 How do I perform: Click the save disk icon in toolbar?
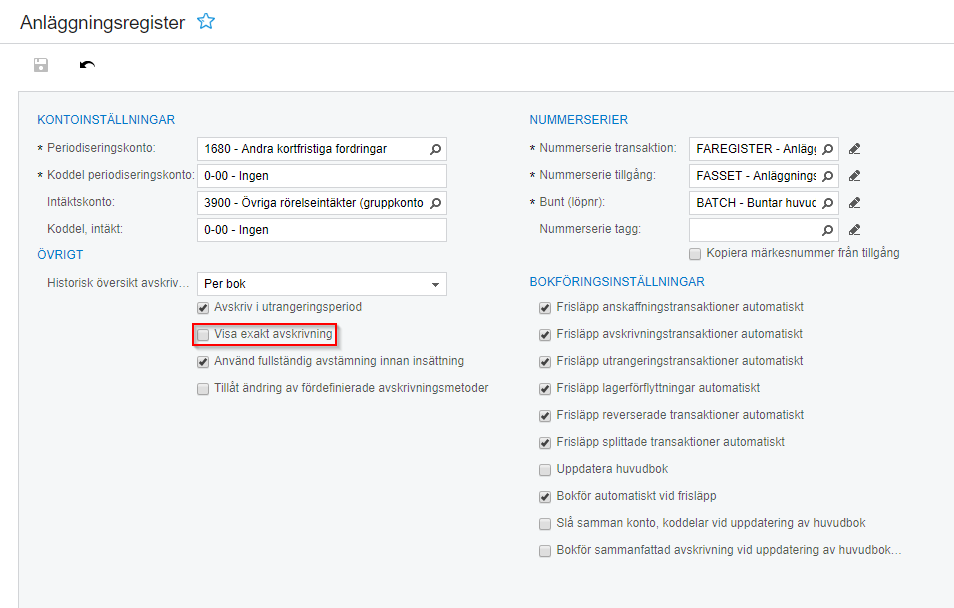pos(41,66)
